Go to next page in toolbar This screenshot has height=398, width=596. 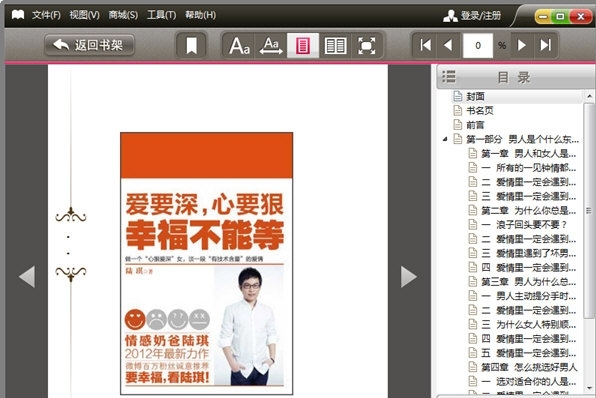click(522, 45)
